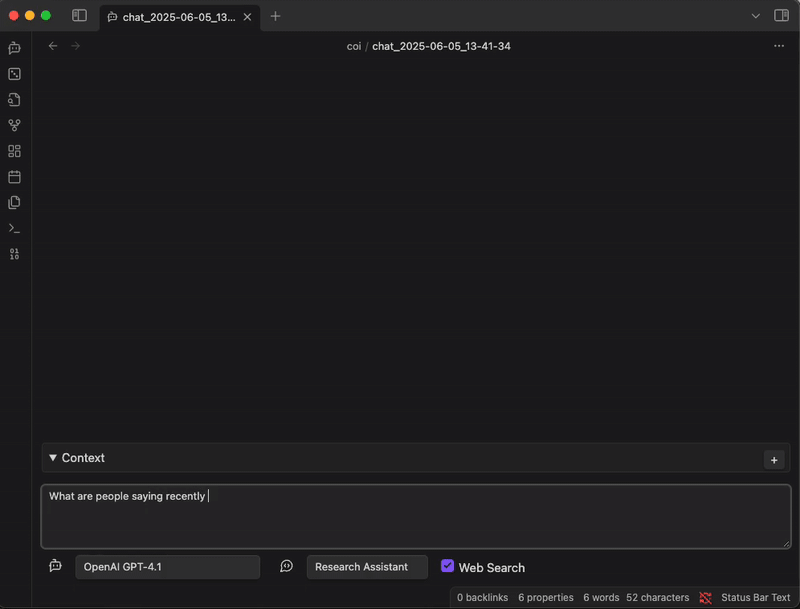This screenshot has width=800, height=609.
Task: Click the calendar icon in the left ribbon
Action: click(13, 176)
